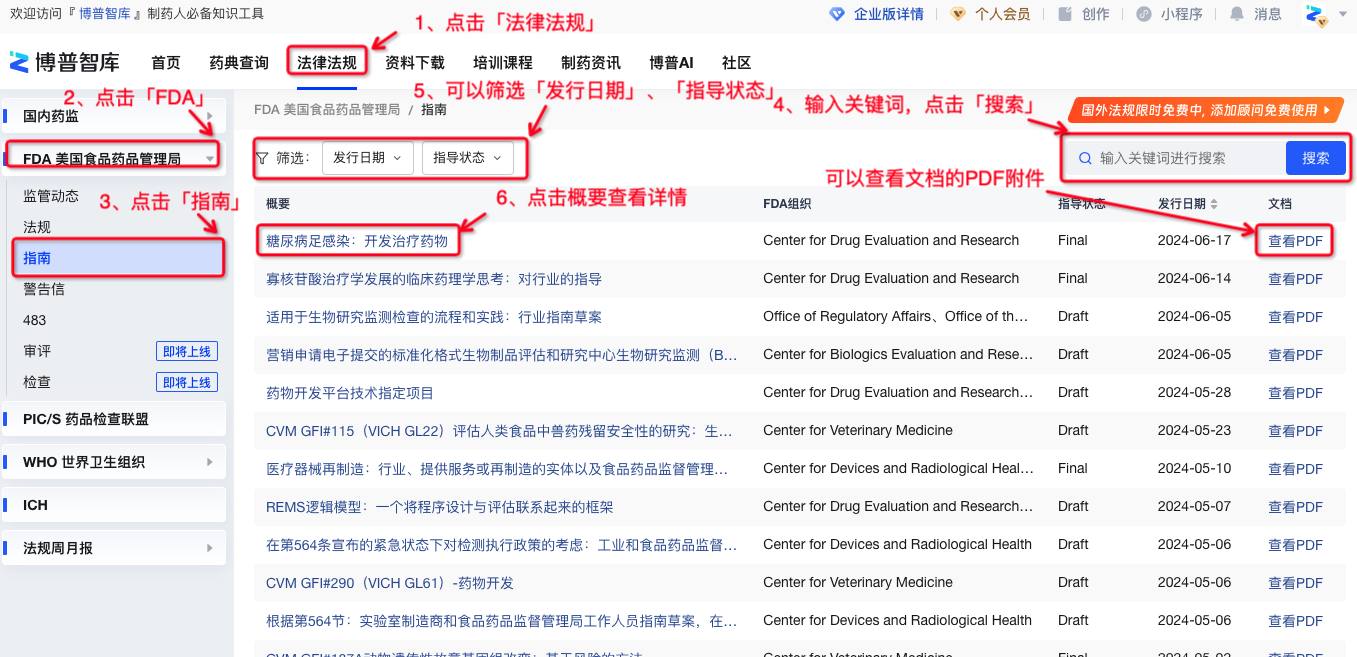The image size is (1357, 657).
Task: Click 查看PDF for the 2024-06-17 row
Action: [x=1295, y=241]
